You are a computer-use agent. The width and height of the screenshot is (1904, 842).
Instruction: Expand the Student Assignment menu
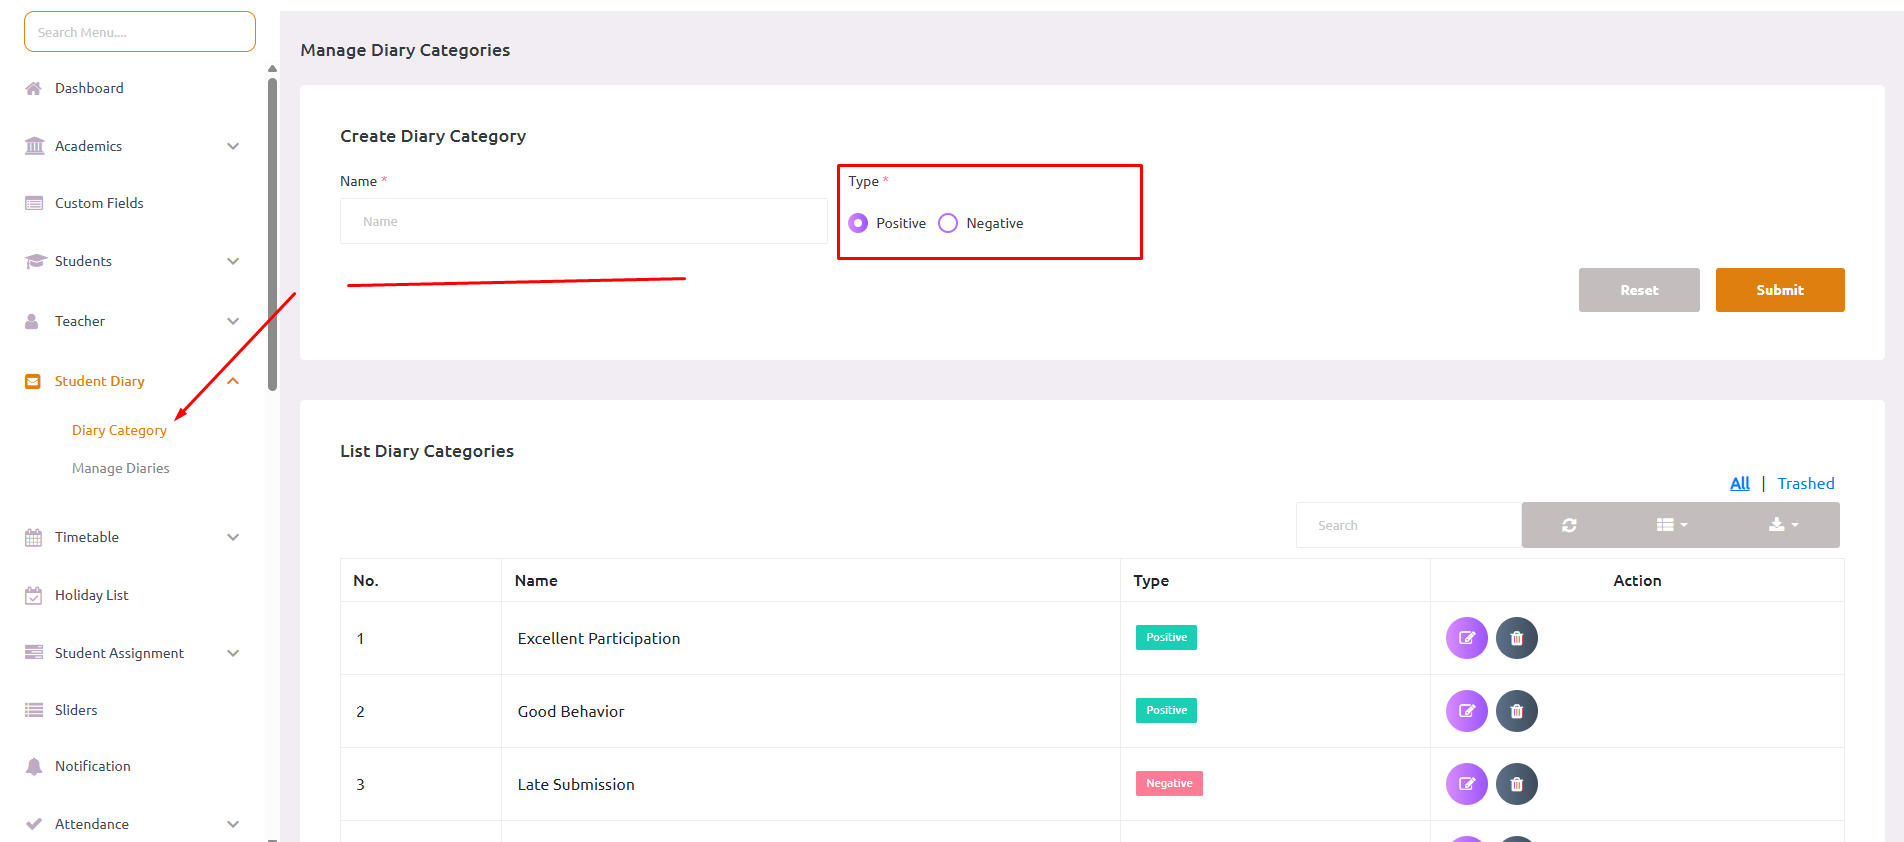click(232, 653)
